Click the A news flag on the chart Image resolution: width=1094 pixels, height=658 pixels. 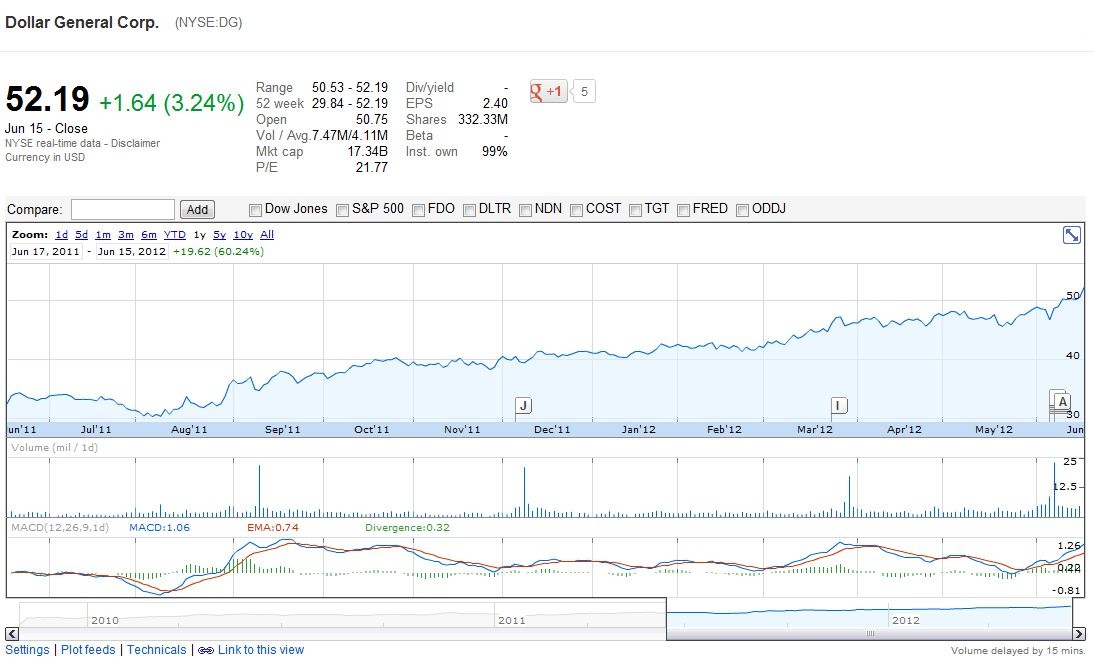pos(1063,402)
